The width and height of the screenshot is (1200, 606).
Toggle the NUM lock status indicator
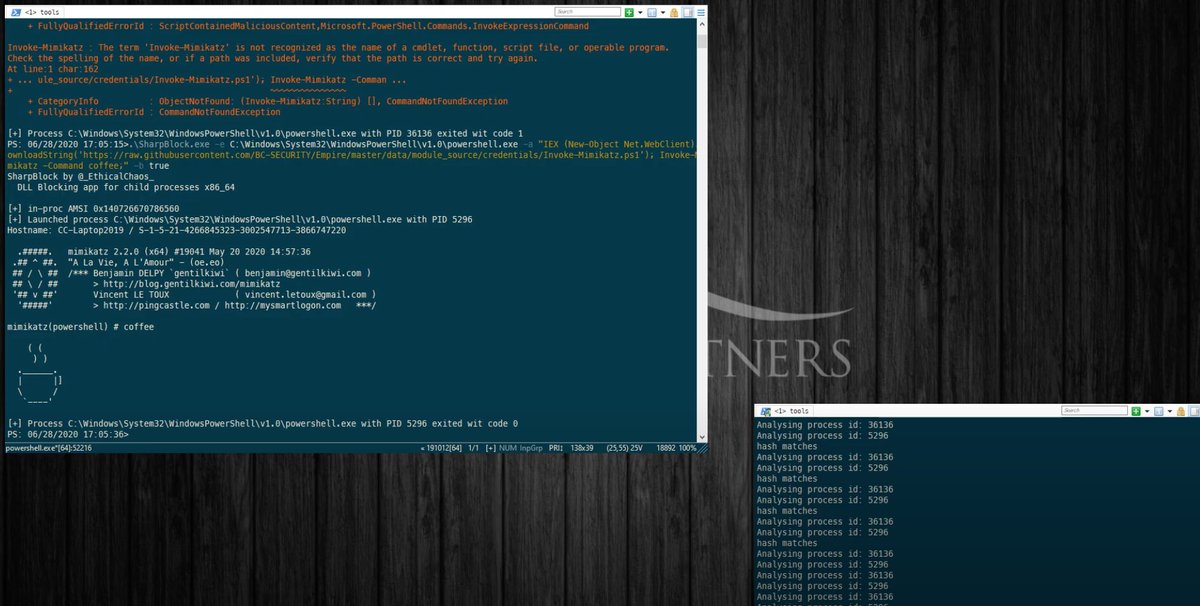tap(508, 448)
